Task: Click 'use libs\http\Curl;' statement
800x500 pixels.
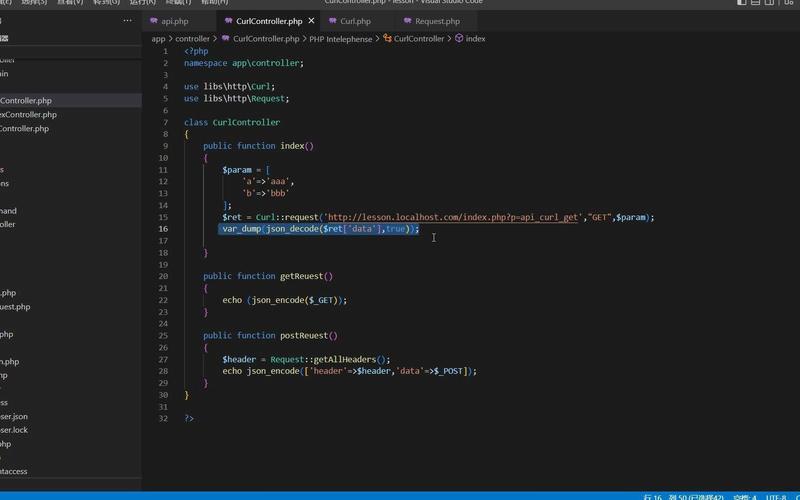Action: point(230,87)
